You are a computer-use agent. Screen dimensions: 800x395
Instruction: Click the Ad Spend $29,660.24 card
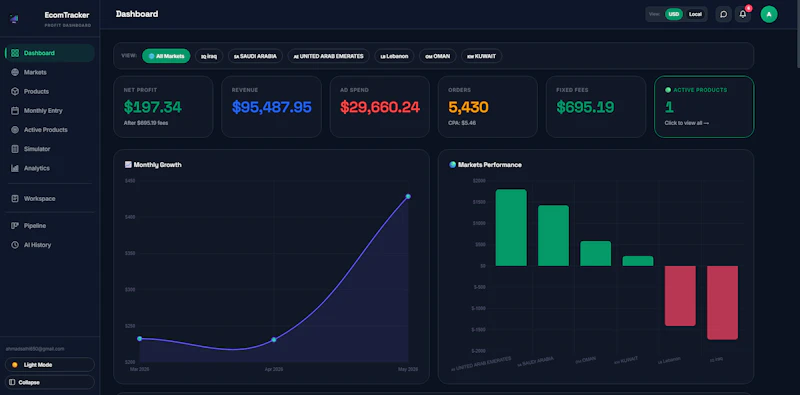point(380,107)
